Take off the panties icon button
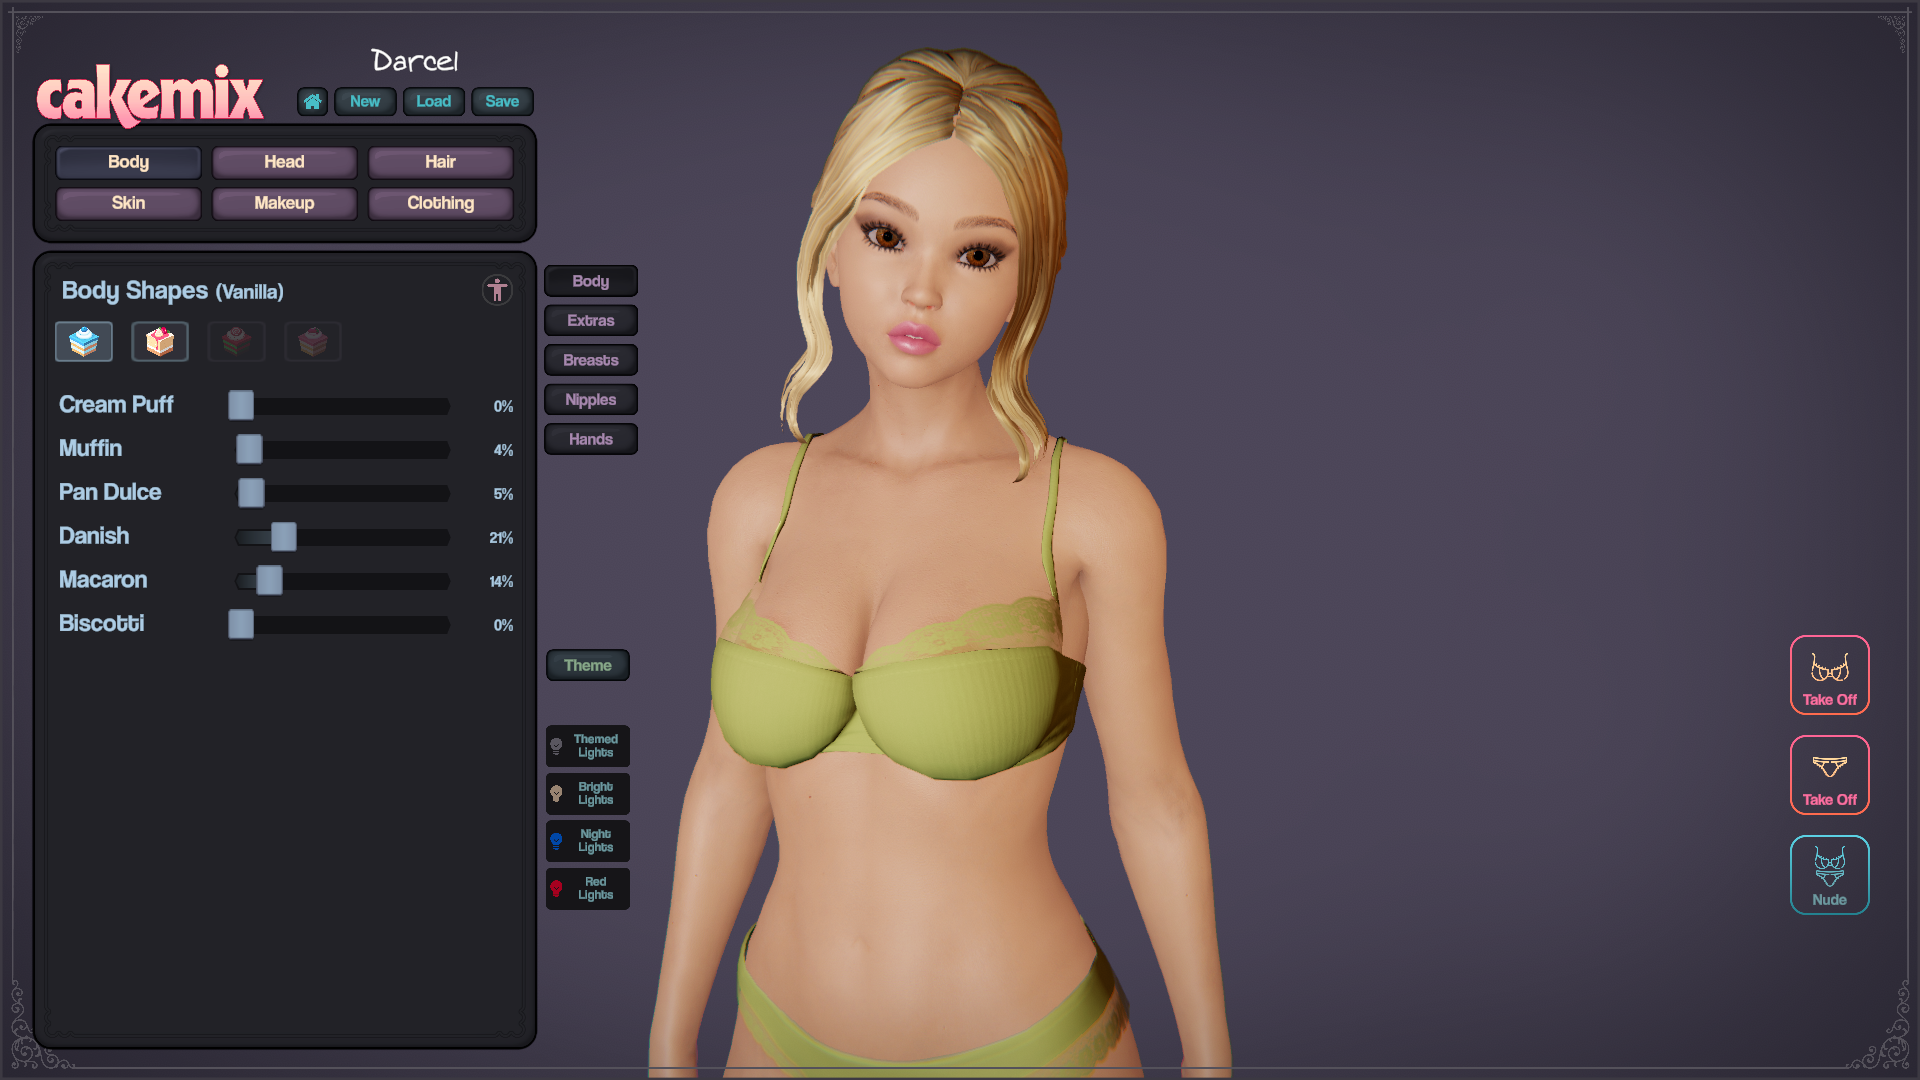The image size is (1920, 1080). click(1829, 775)
